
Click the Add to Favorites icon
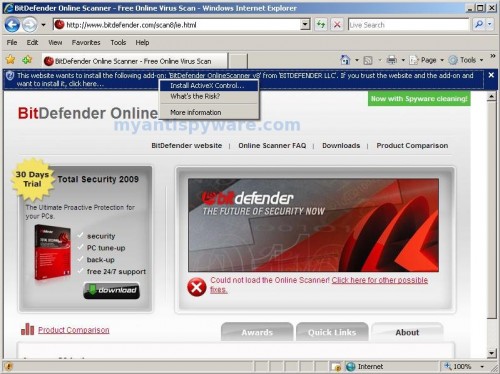[27, 60]
